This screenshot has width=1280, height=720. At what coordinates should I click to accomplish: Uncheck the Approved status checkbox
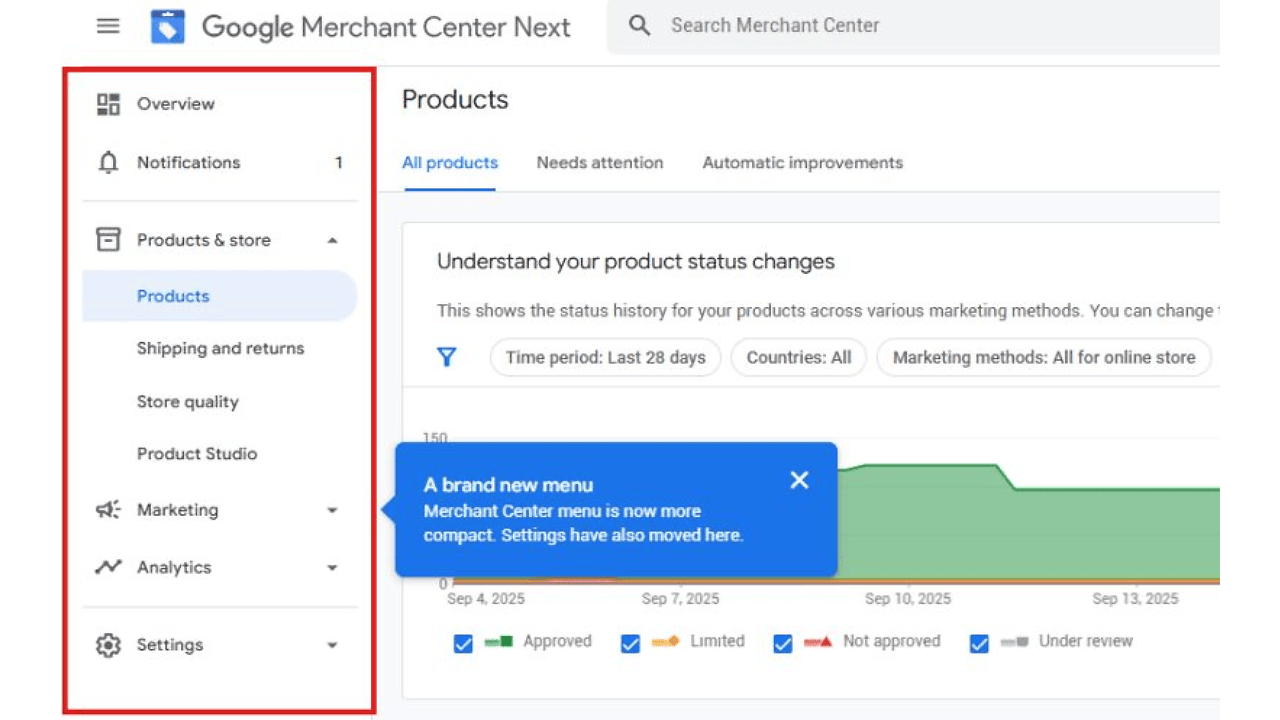pyautogui.click(x=463, y=643)
